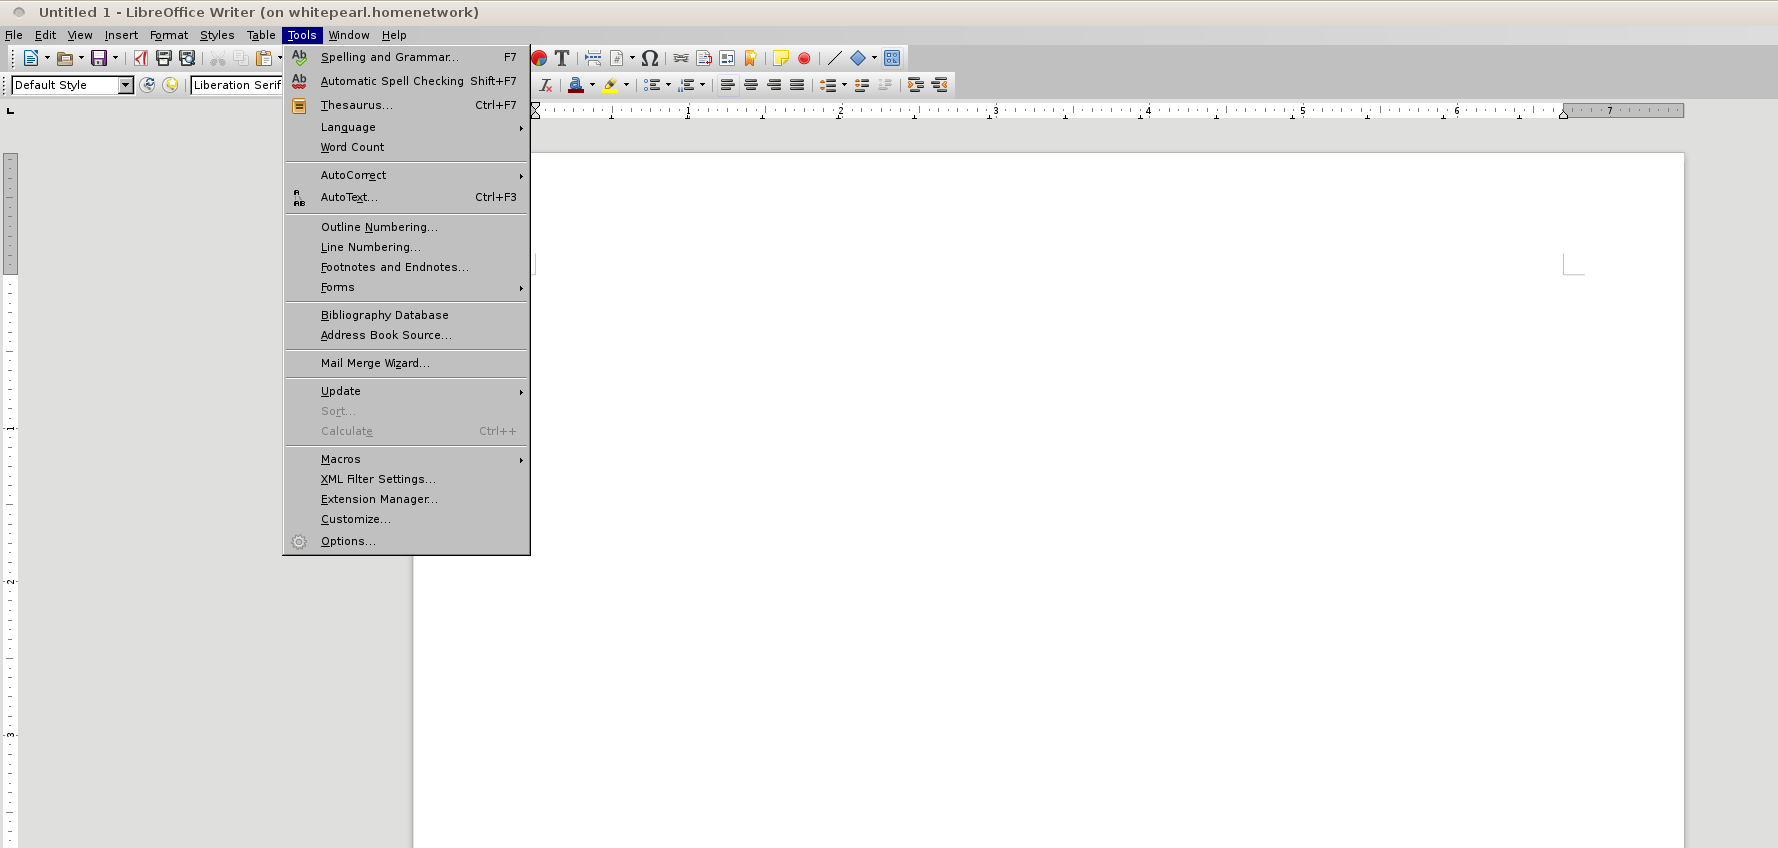The image size is (1778, 848).
Task: Export directly as PDF icon
Action: 141,58
